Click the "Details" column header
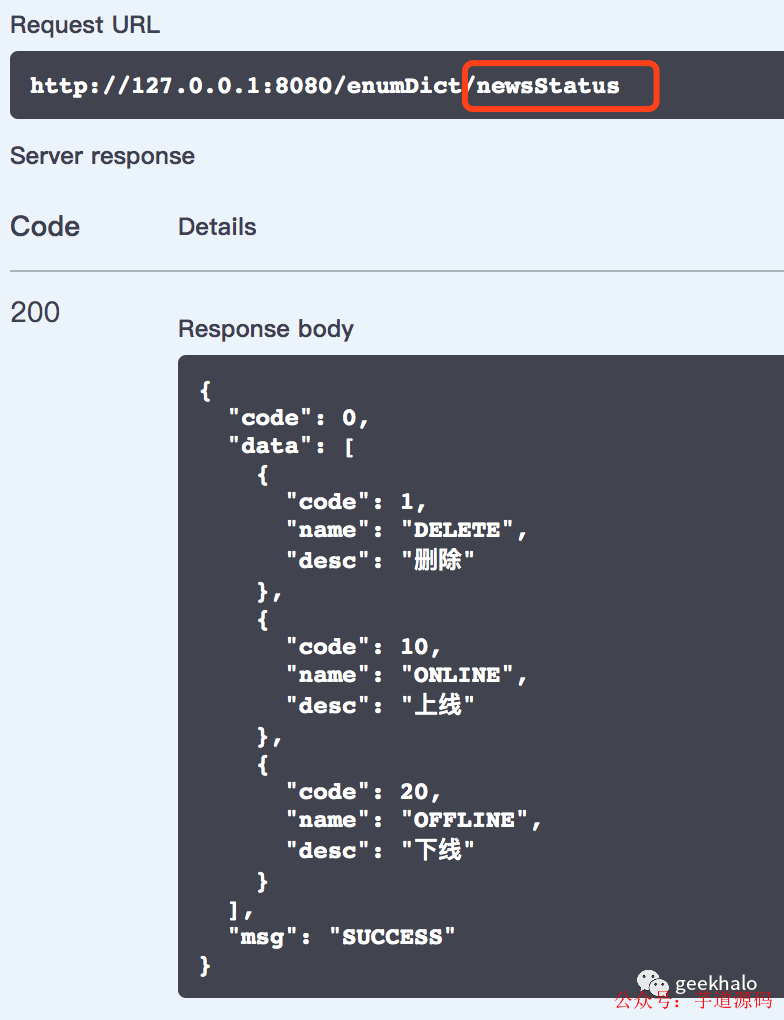This screenshot has width=784, height=1020. click(x=217, y=227)
